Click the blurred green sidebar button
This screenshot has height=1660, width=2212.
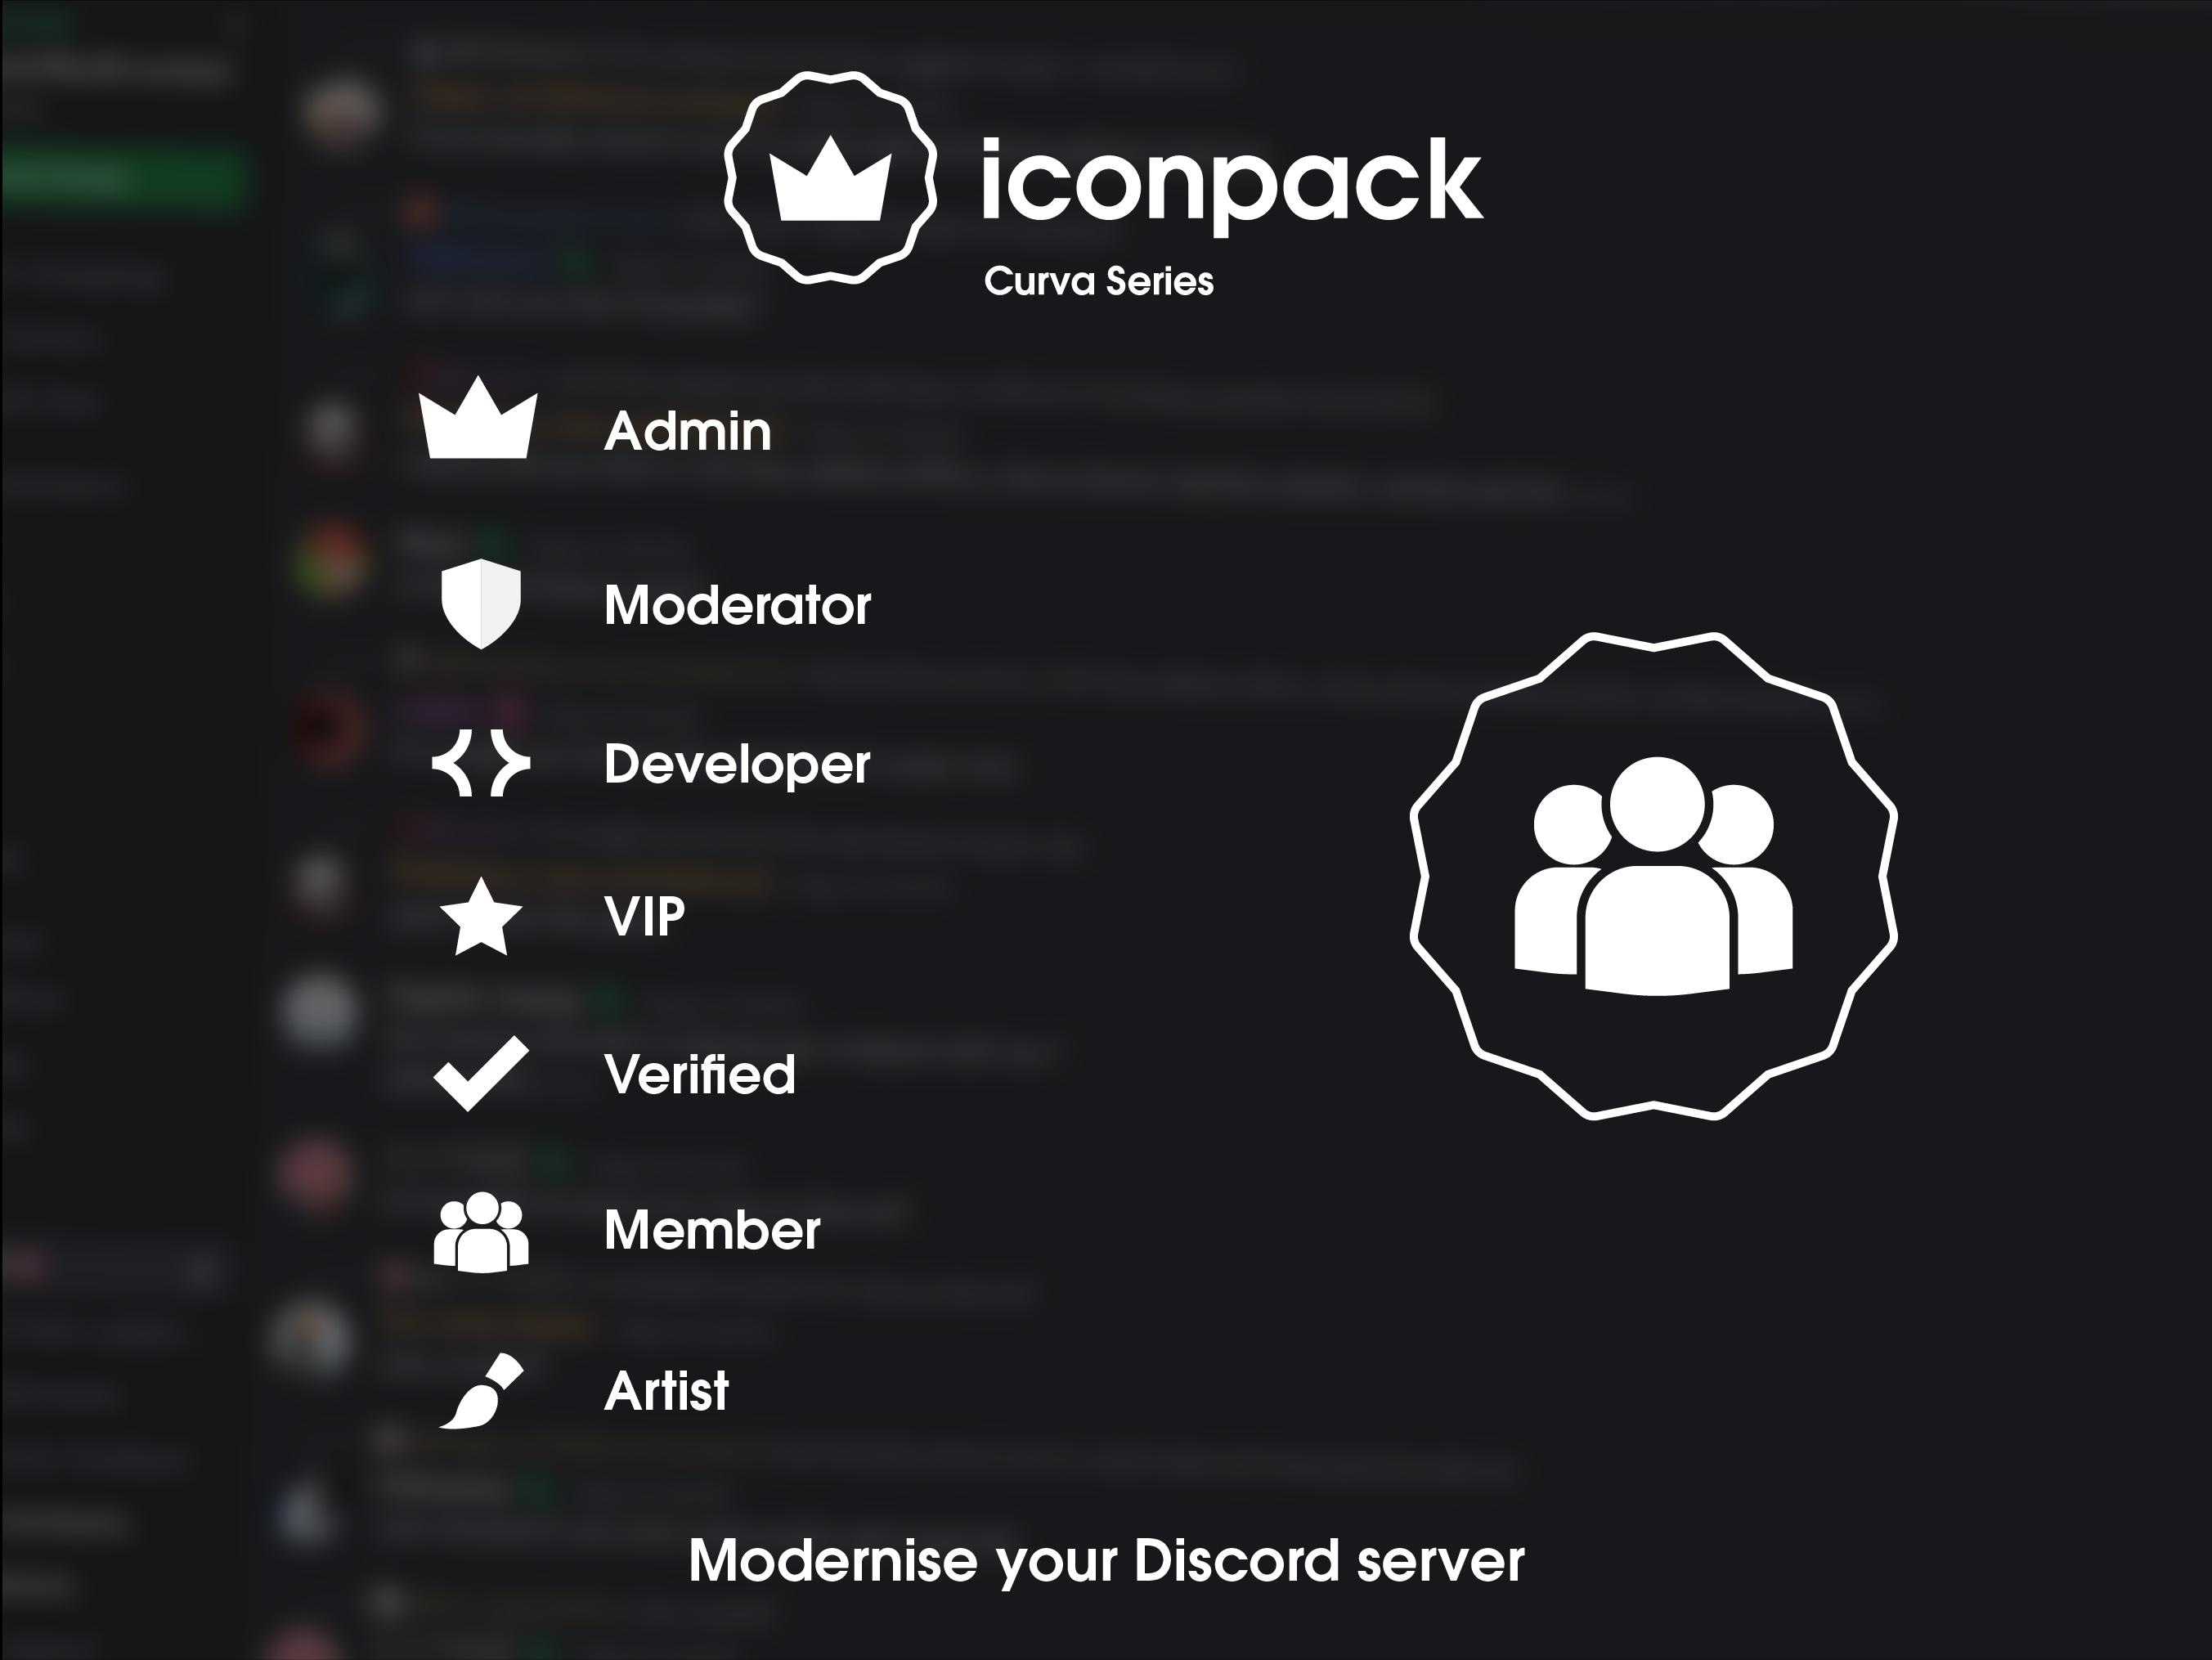(124, 180)
